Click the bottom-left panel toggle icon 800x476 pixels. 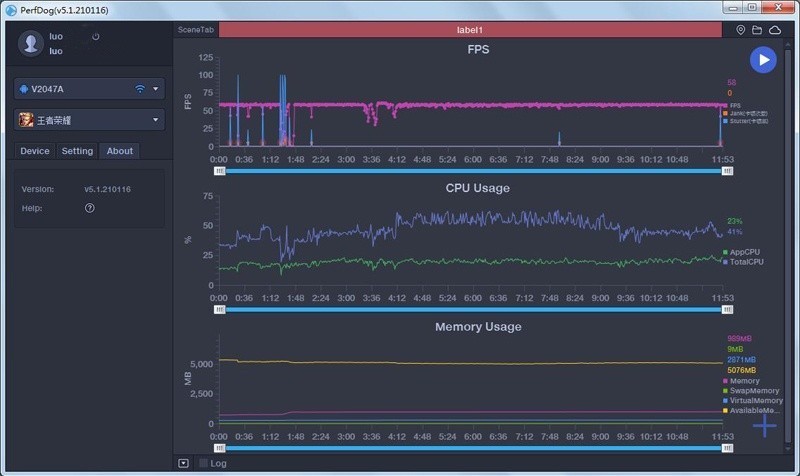183,463
